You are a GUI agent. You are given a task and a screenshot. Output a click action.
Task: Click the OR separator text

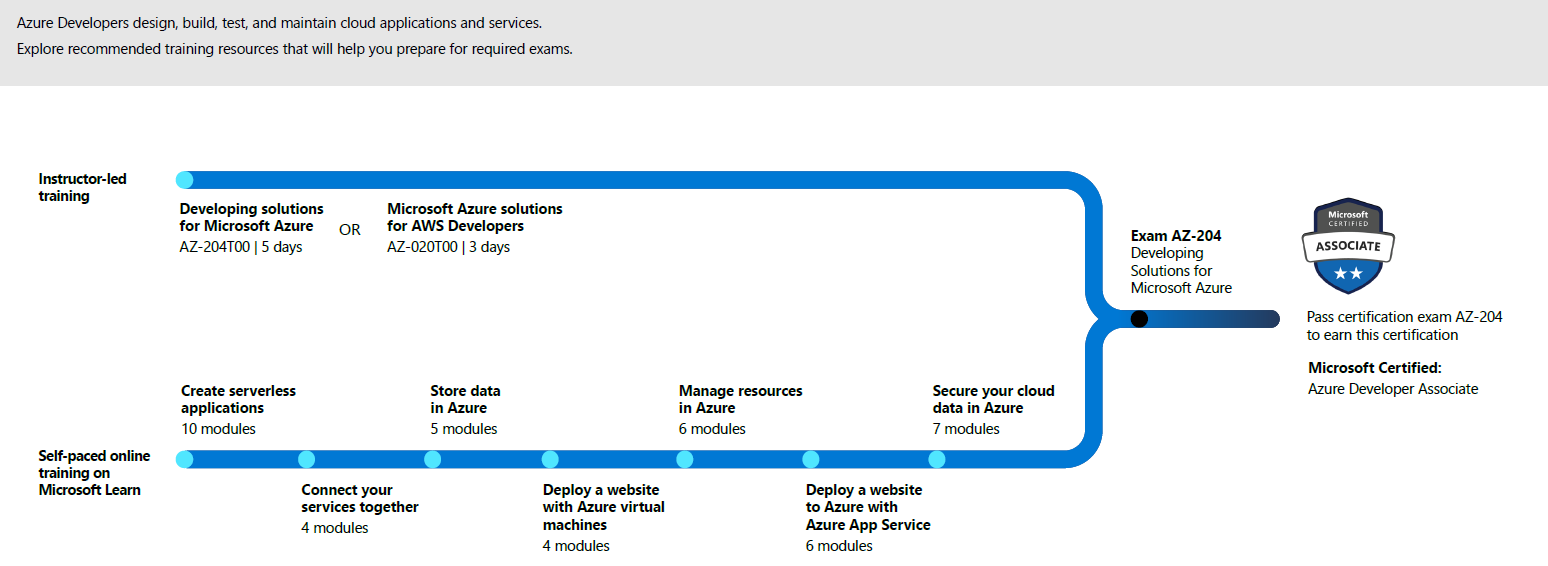click(350, 229)
